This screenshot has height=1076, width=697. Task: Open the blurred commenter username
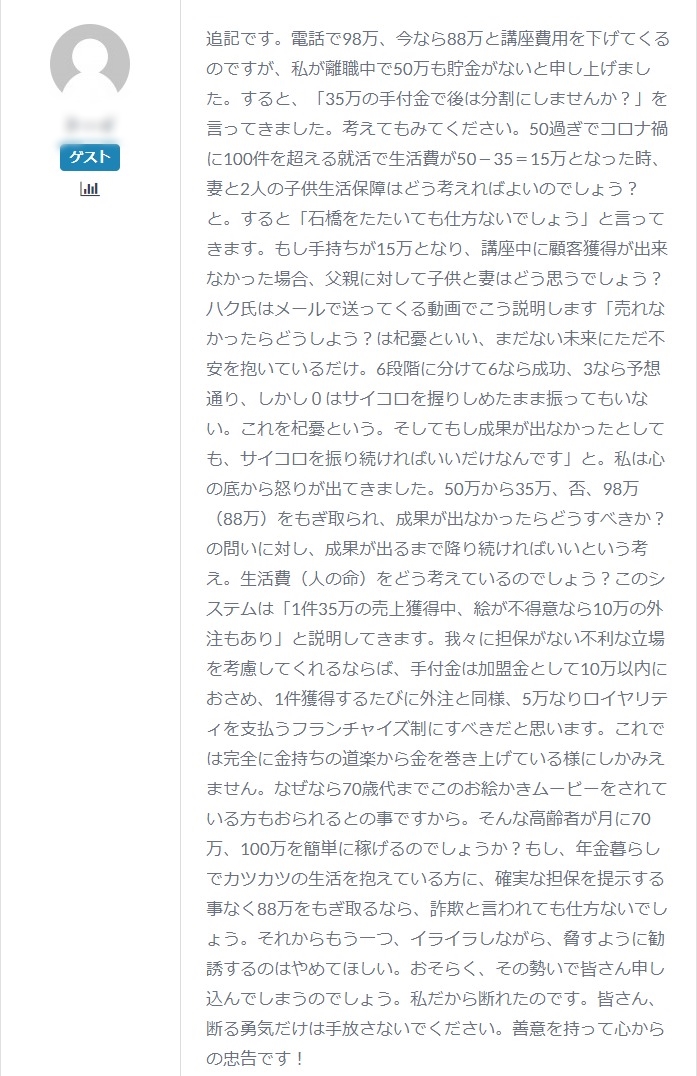[90, 126]
